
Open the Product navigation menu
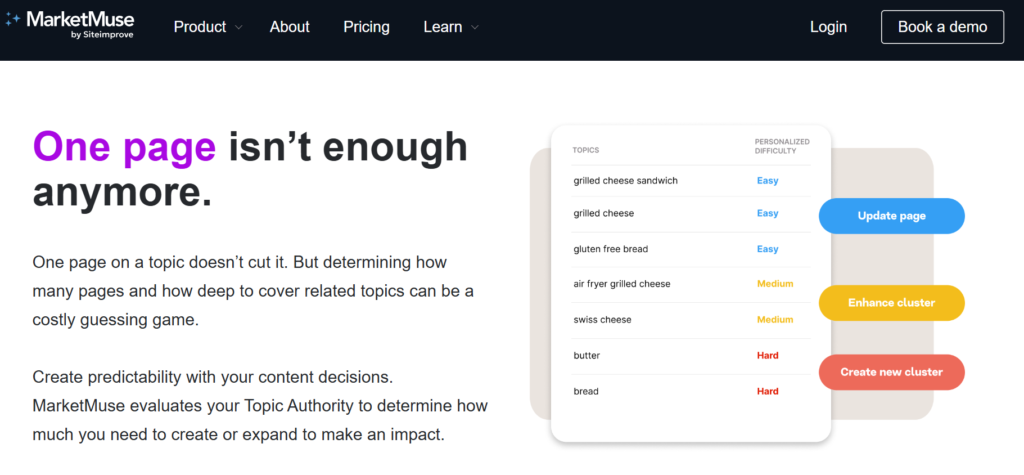(200, 27)
